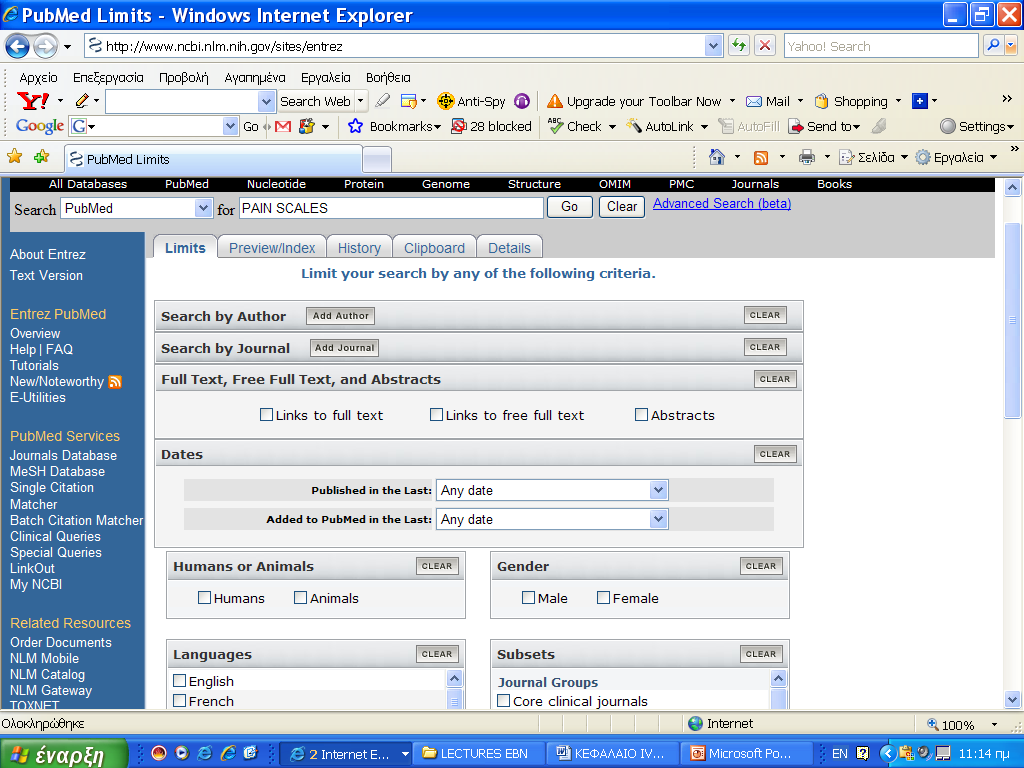Open the Details tab

509,248
